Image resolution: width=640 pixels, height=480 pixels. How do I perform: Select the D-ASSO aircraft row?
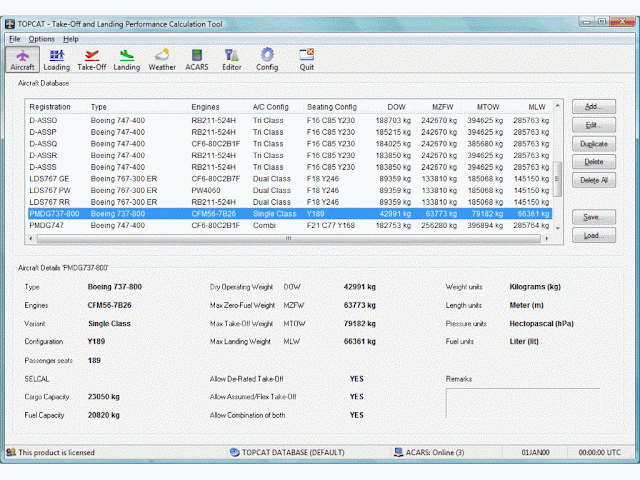(290, 120)
